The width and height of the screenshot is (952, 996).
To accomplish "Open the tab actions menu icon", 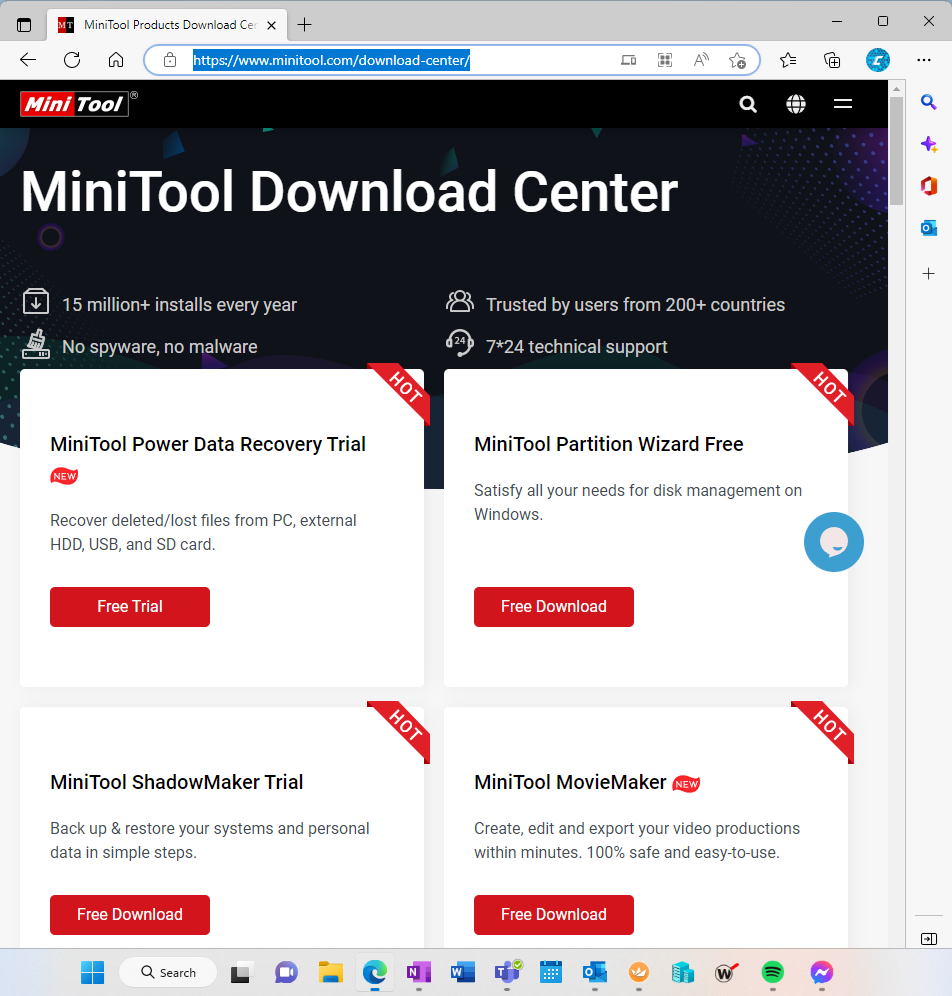I will (x=24, y=25).
